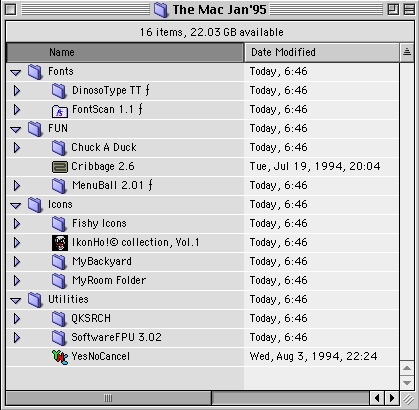
Task: Click the vertical scroll up arrow
Action: pyautogui.click(x=407, y=368)
